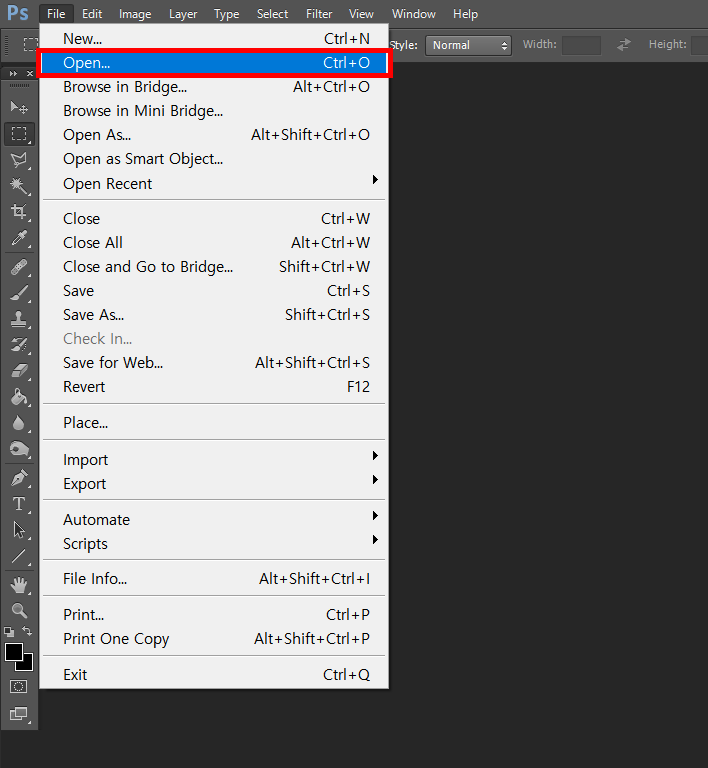Open the Image menu

135,14
